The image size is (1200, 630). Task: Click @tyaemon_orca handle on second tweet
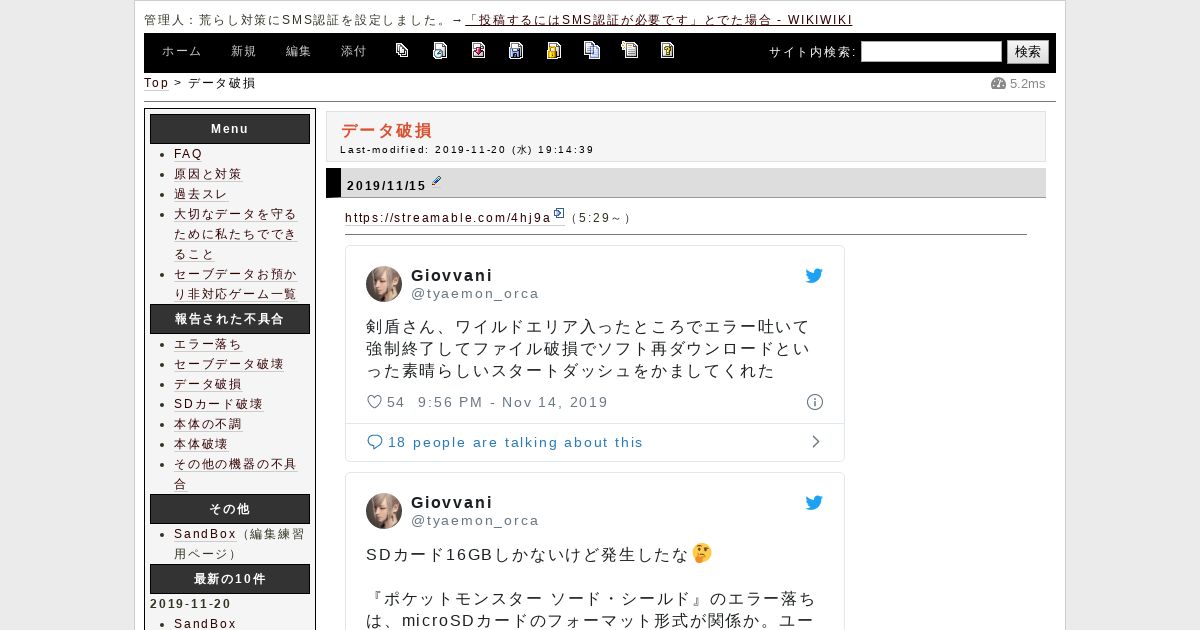pyautogui.click(x=475, y=521)
